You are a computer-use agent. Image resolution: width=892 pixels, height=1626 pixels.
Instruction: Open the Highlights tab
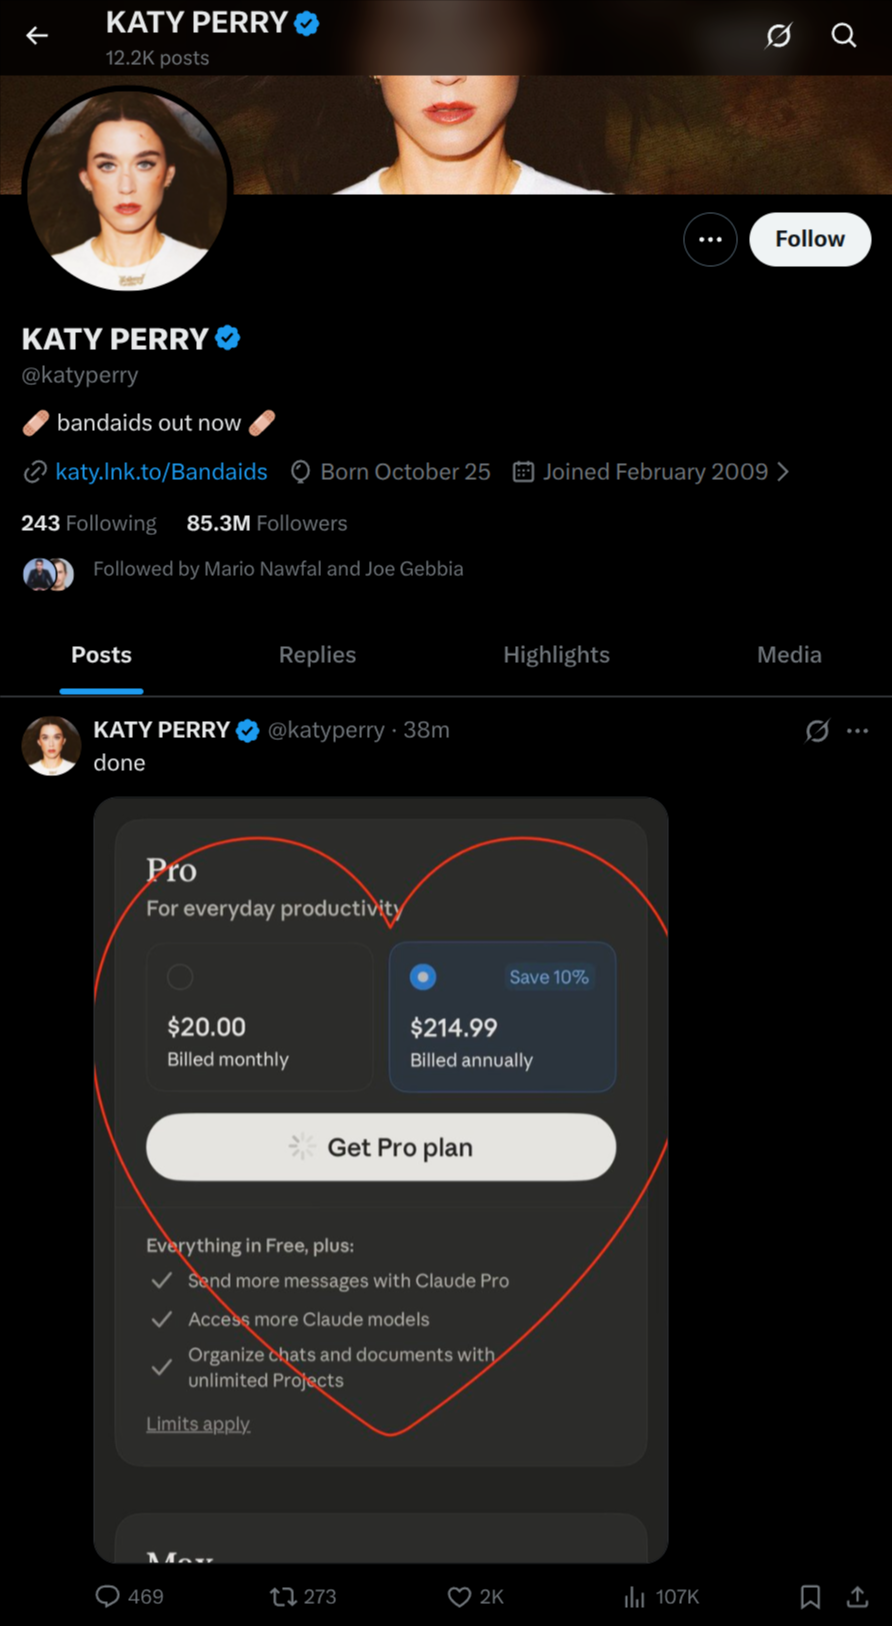pos(556,655)
